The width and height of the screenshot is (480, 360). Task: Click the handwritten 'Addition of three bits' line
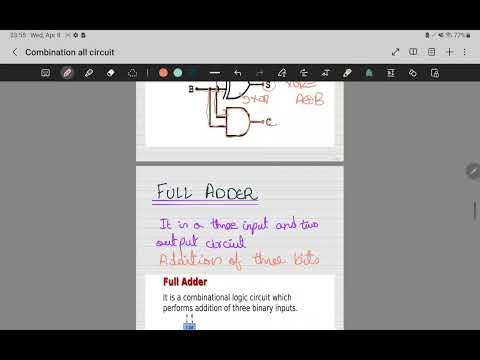coord(239,260)
